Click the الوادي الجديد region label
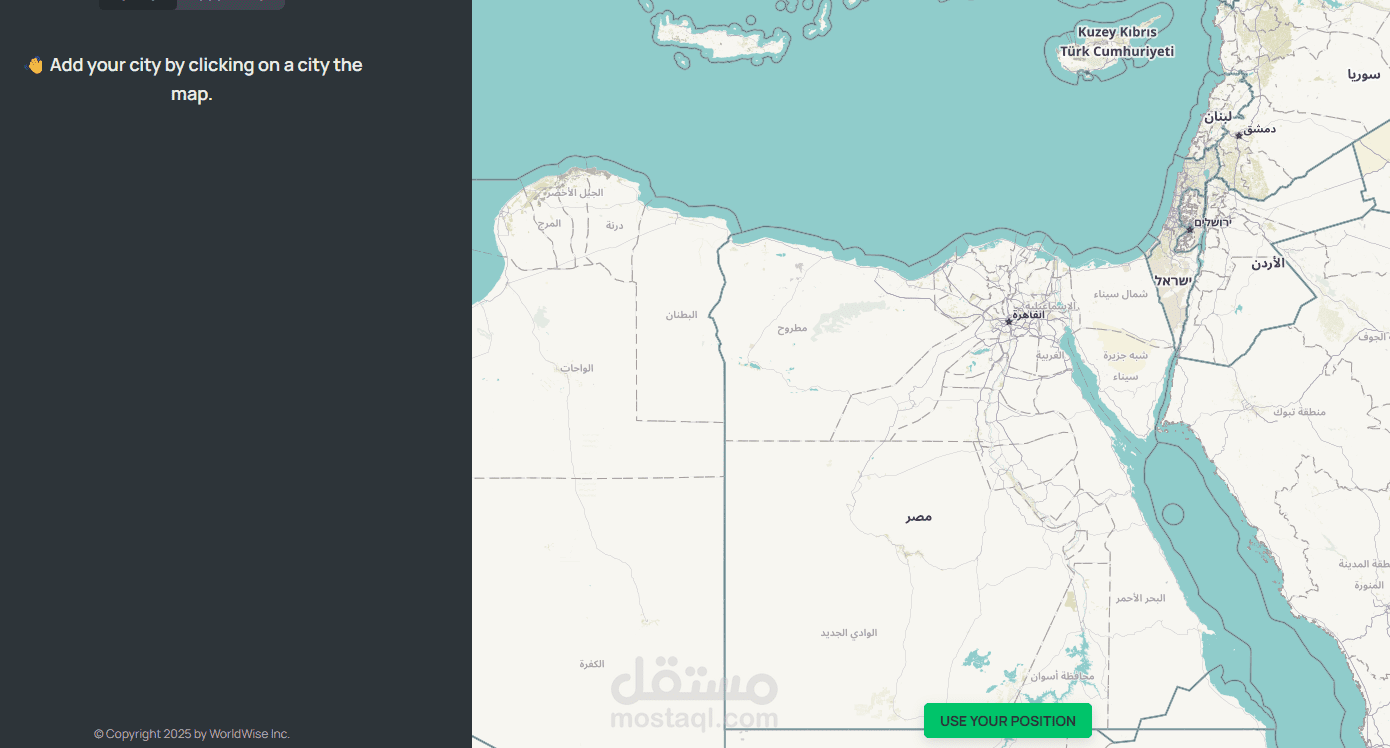The width and height of the screenshot is (1390, 748). click(848, 632)
